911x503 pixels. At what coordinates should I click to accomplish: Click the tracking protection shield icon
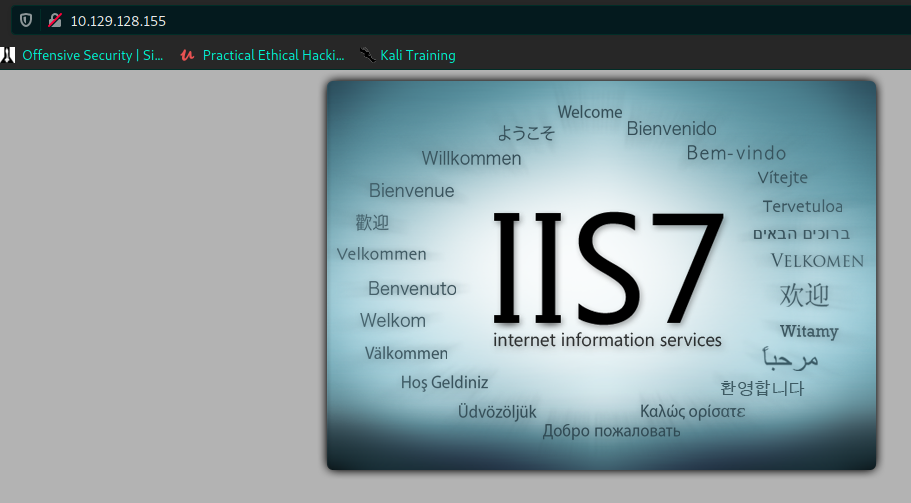pyautogui.click(x=26, y=21)
